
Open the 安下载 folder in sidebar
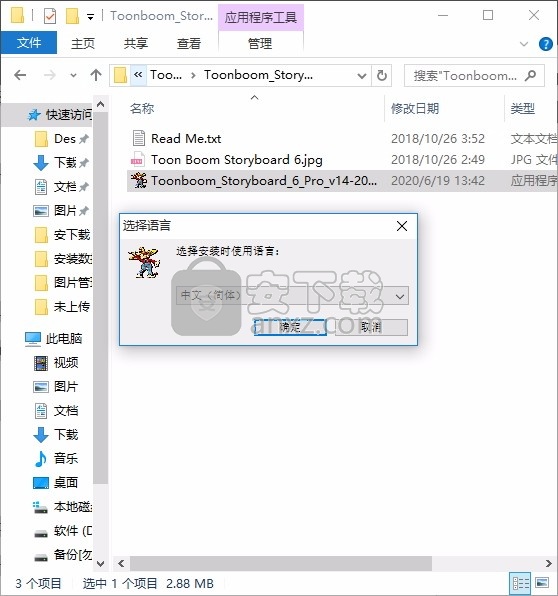pos(62,235)
